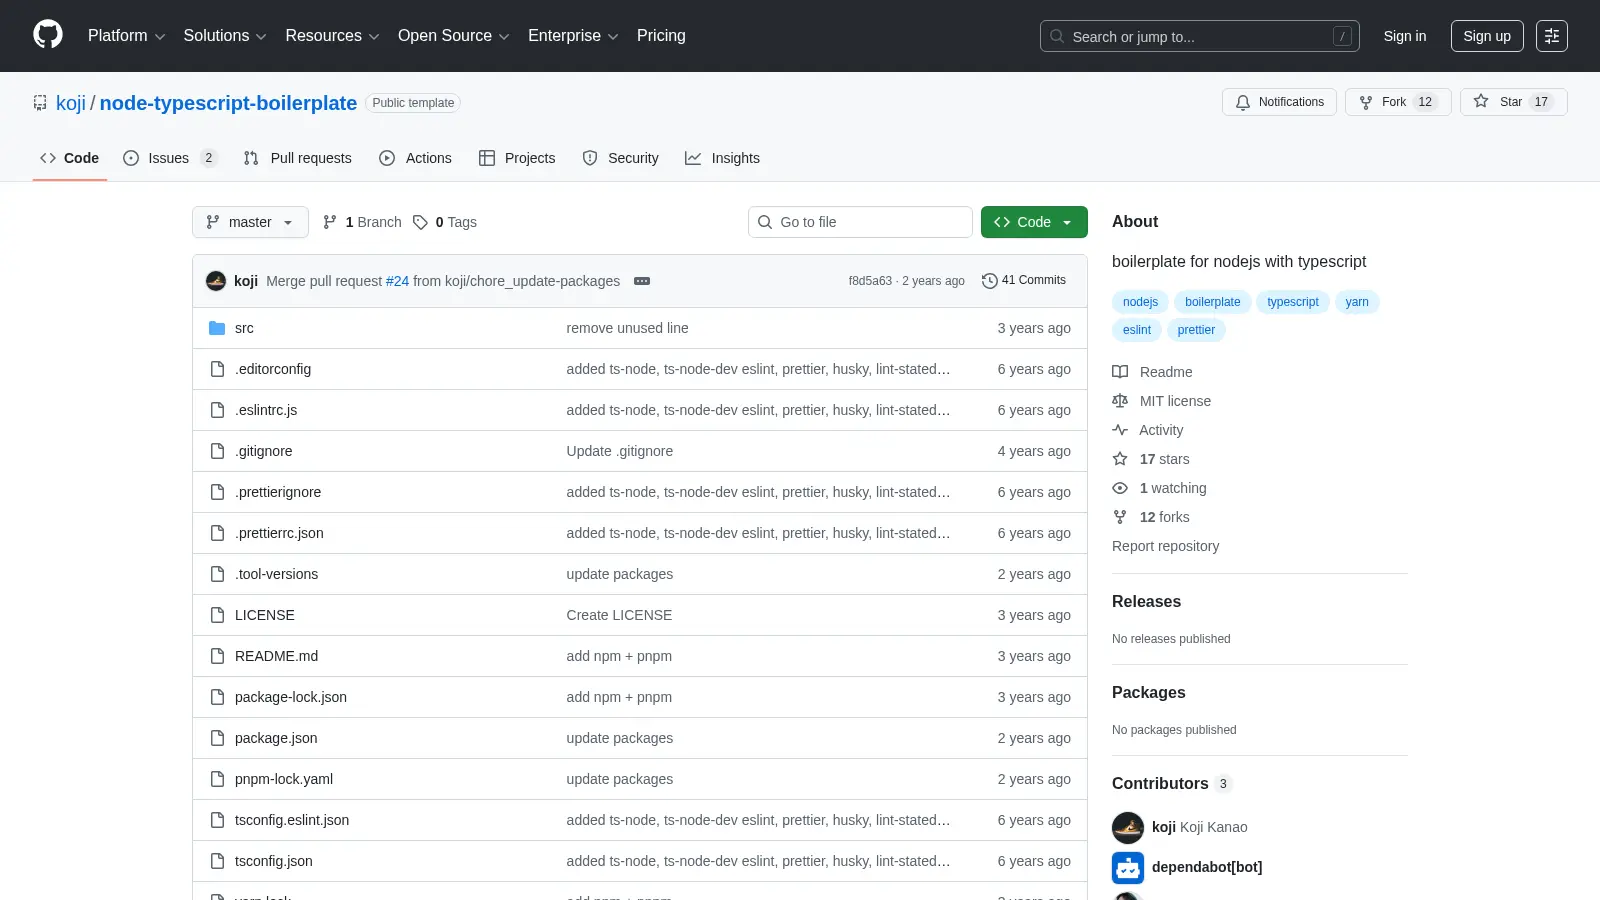View the 1 watching link
Screen dimensions: 1600x900
[x=1160, y=488]
